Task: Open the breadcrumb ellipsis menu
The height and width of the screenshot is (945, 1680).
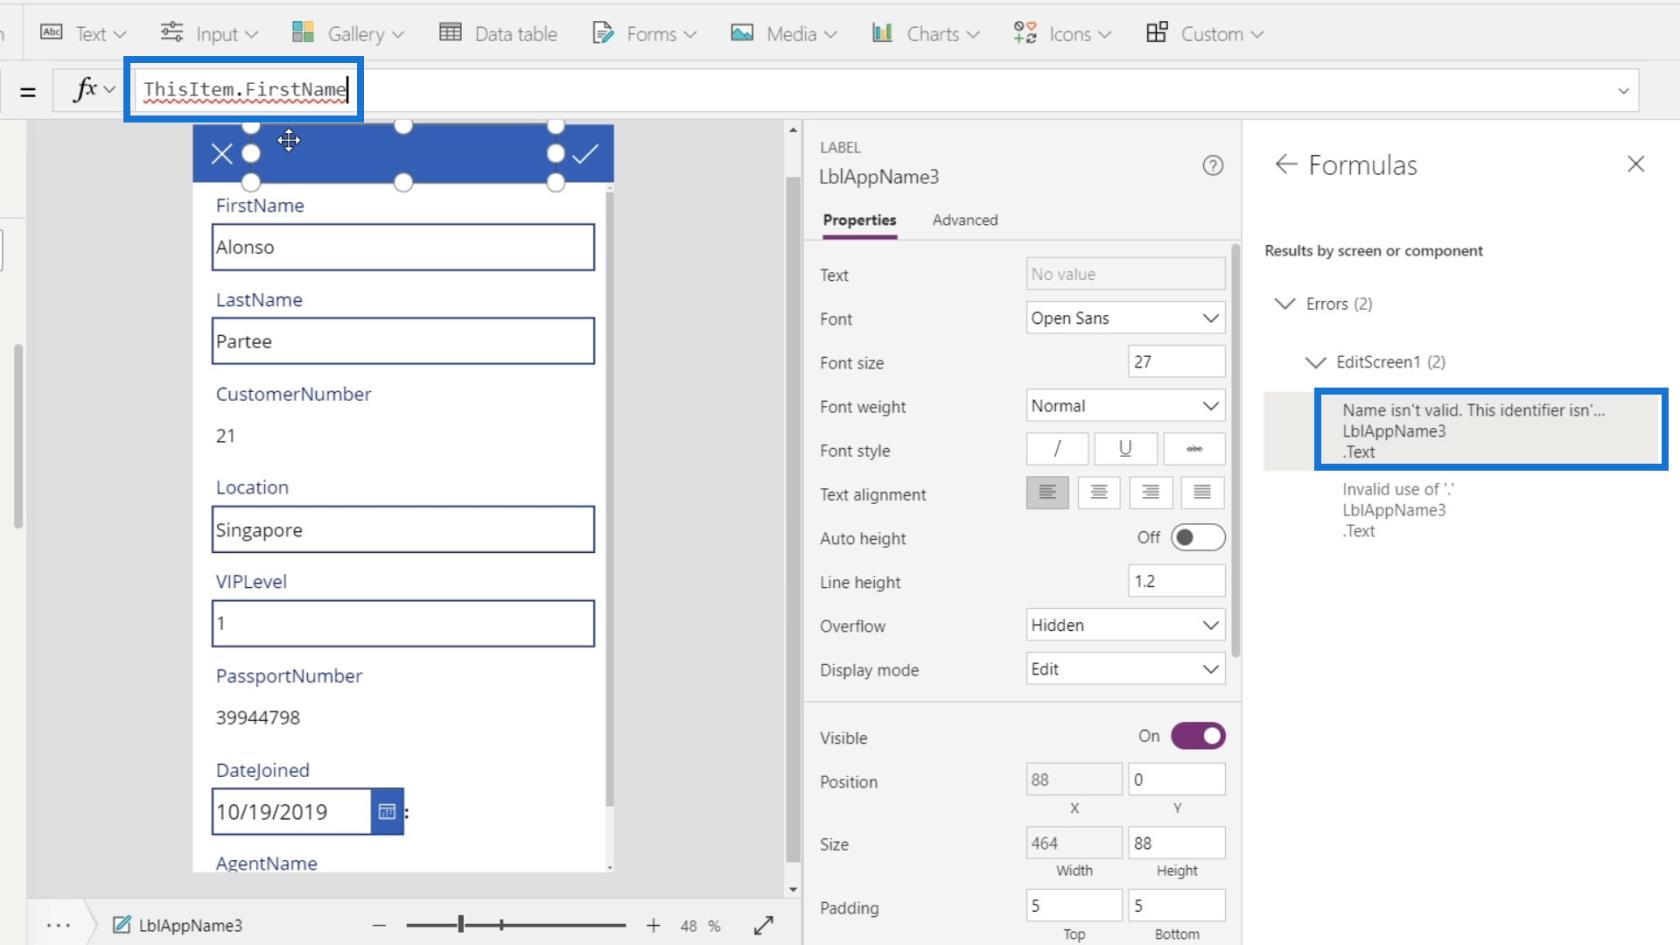Action: (x=58, y=925)
